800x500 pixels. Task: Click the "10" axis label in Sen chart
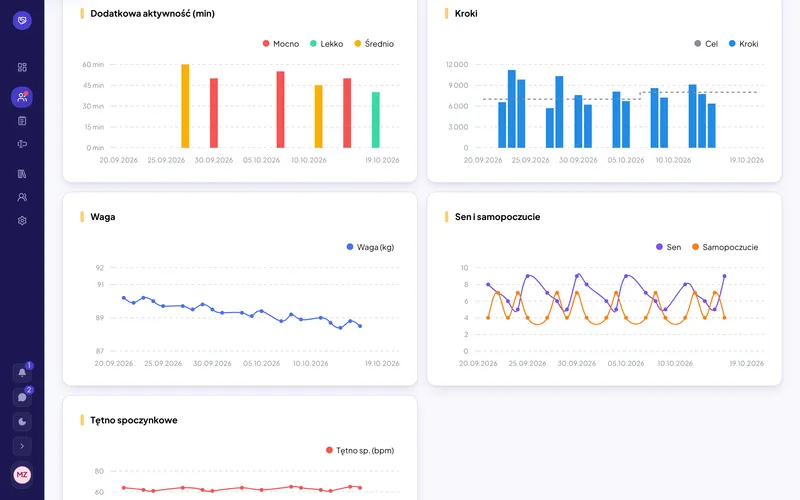click(464, 268)
